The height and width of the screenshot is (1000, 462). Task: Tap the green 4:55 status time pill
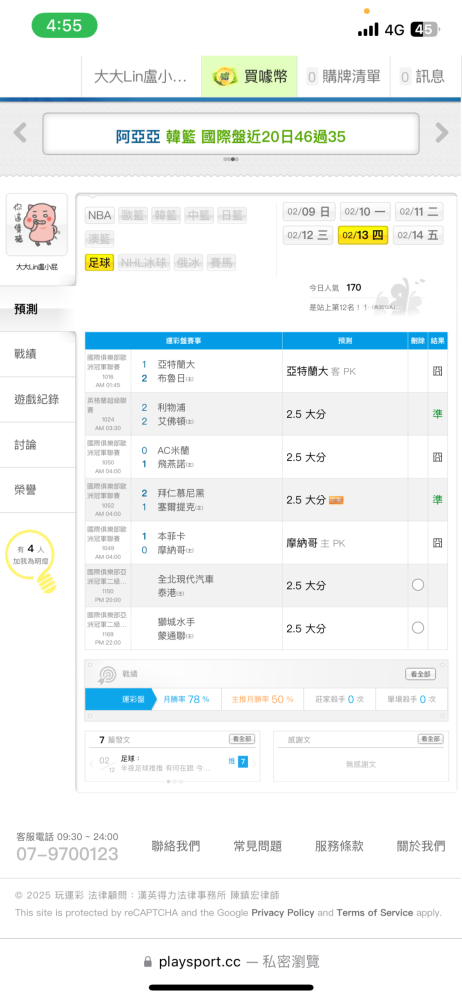tap(64, 26)
